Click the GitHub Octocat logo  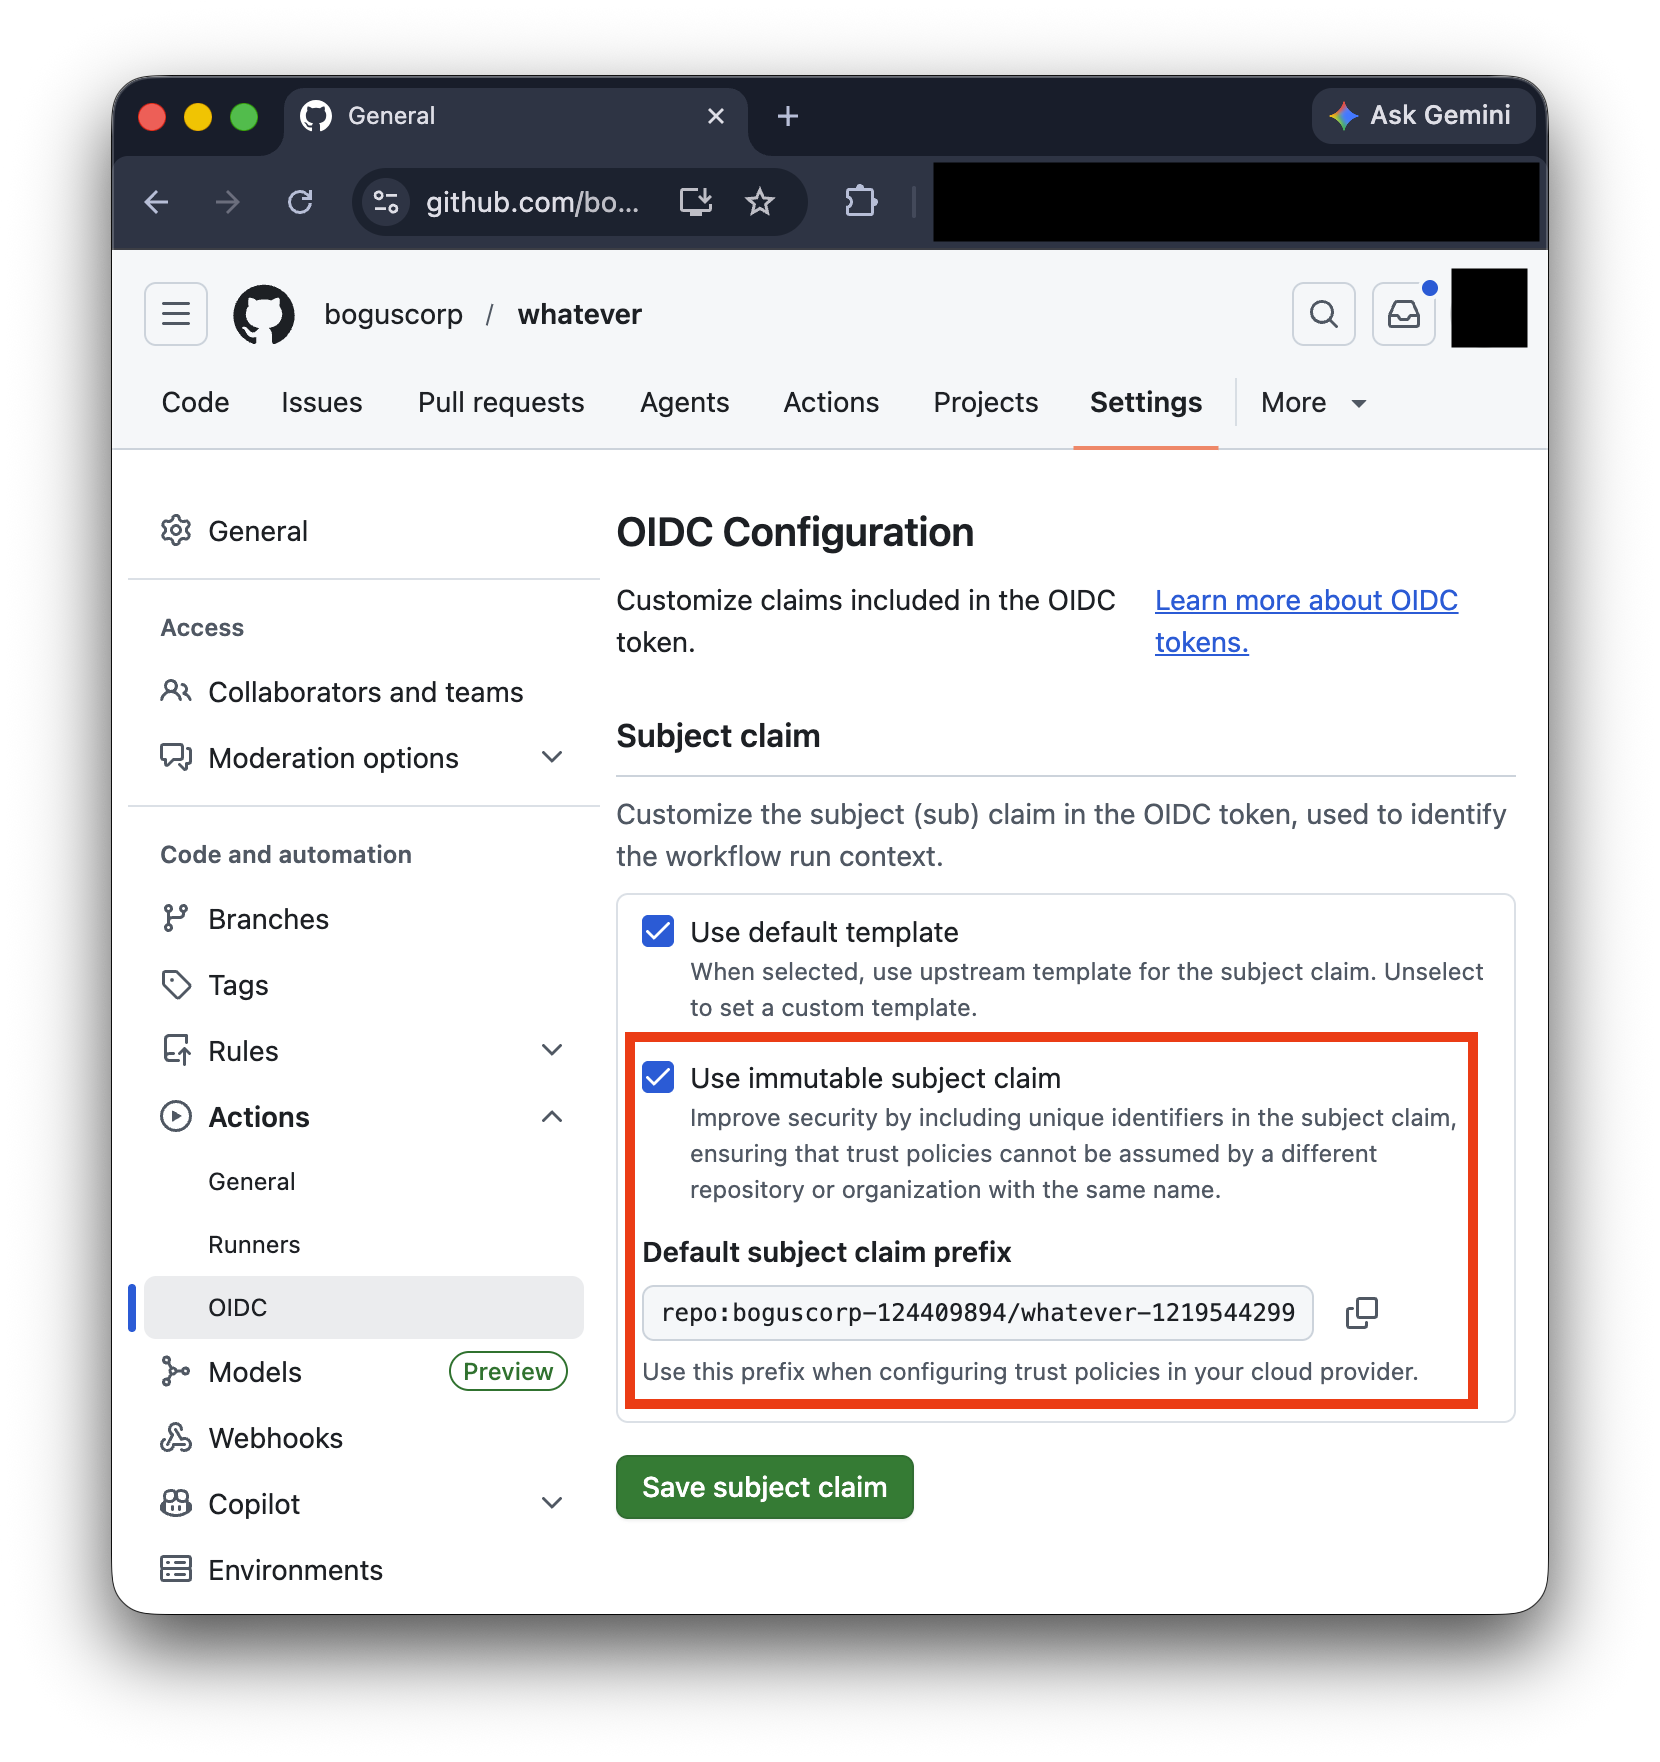[x=264, y=314]
